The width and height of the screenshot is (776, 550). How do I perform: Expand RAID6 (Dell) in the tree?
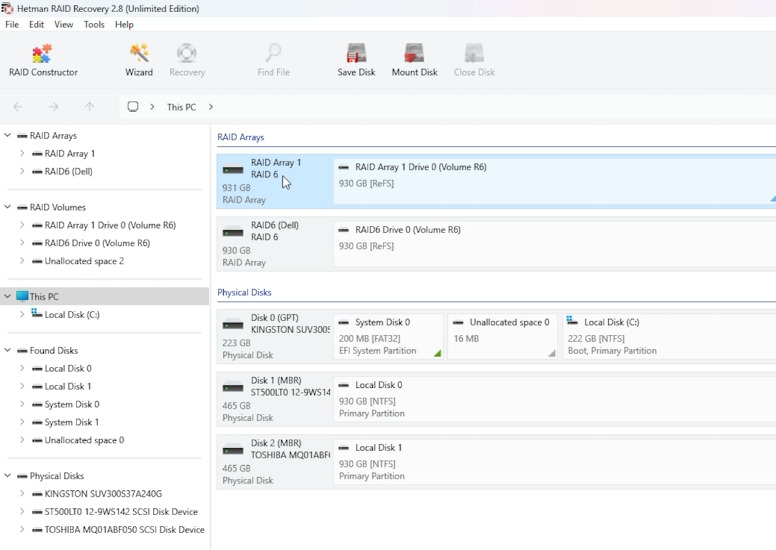coord(22,171)
